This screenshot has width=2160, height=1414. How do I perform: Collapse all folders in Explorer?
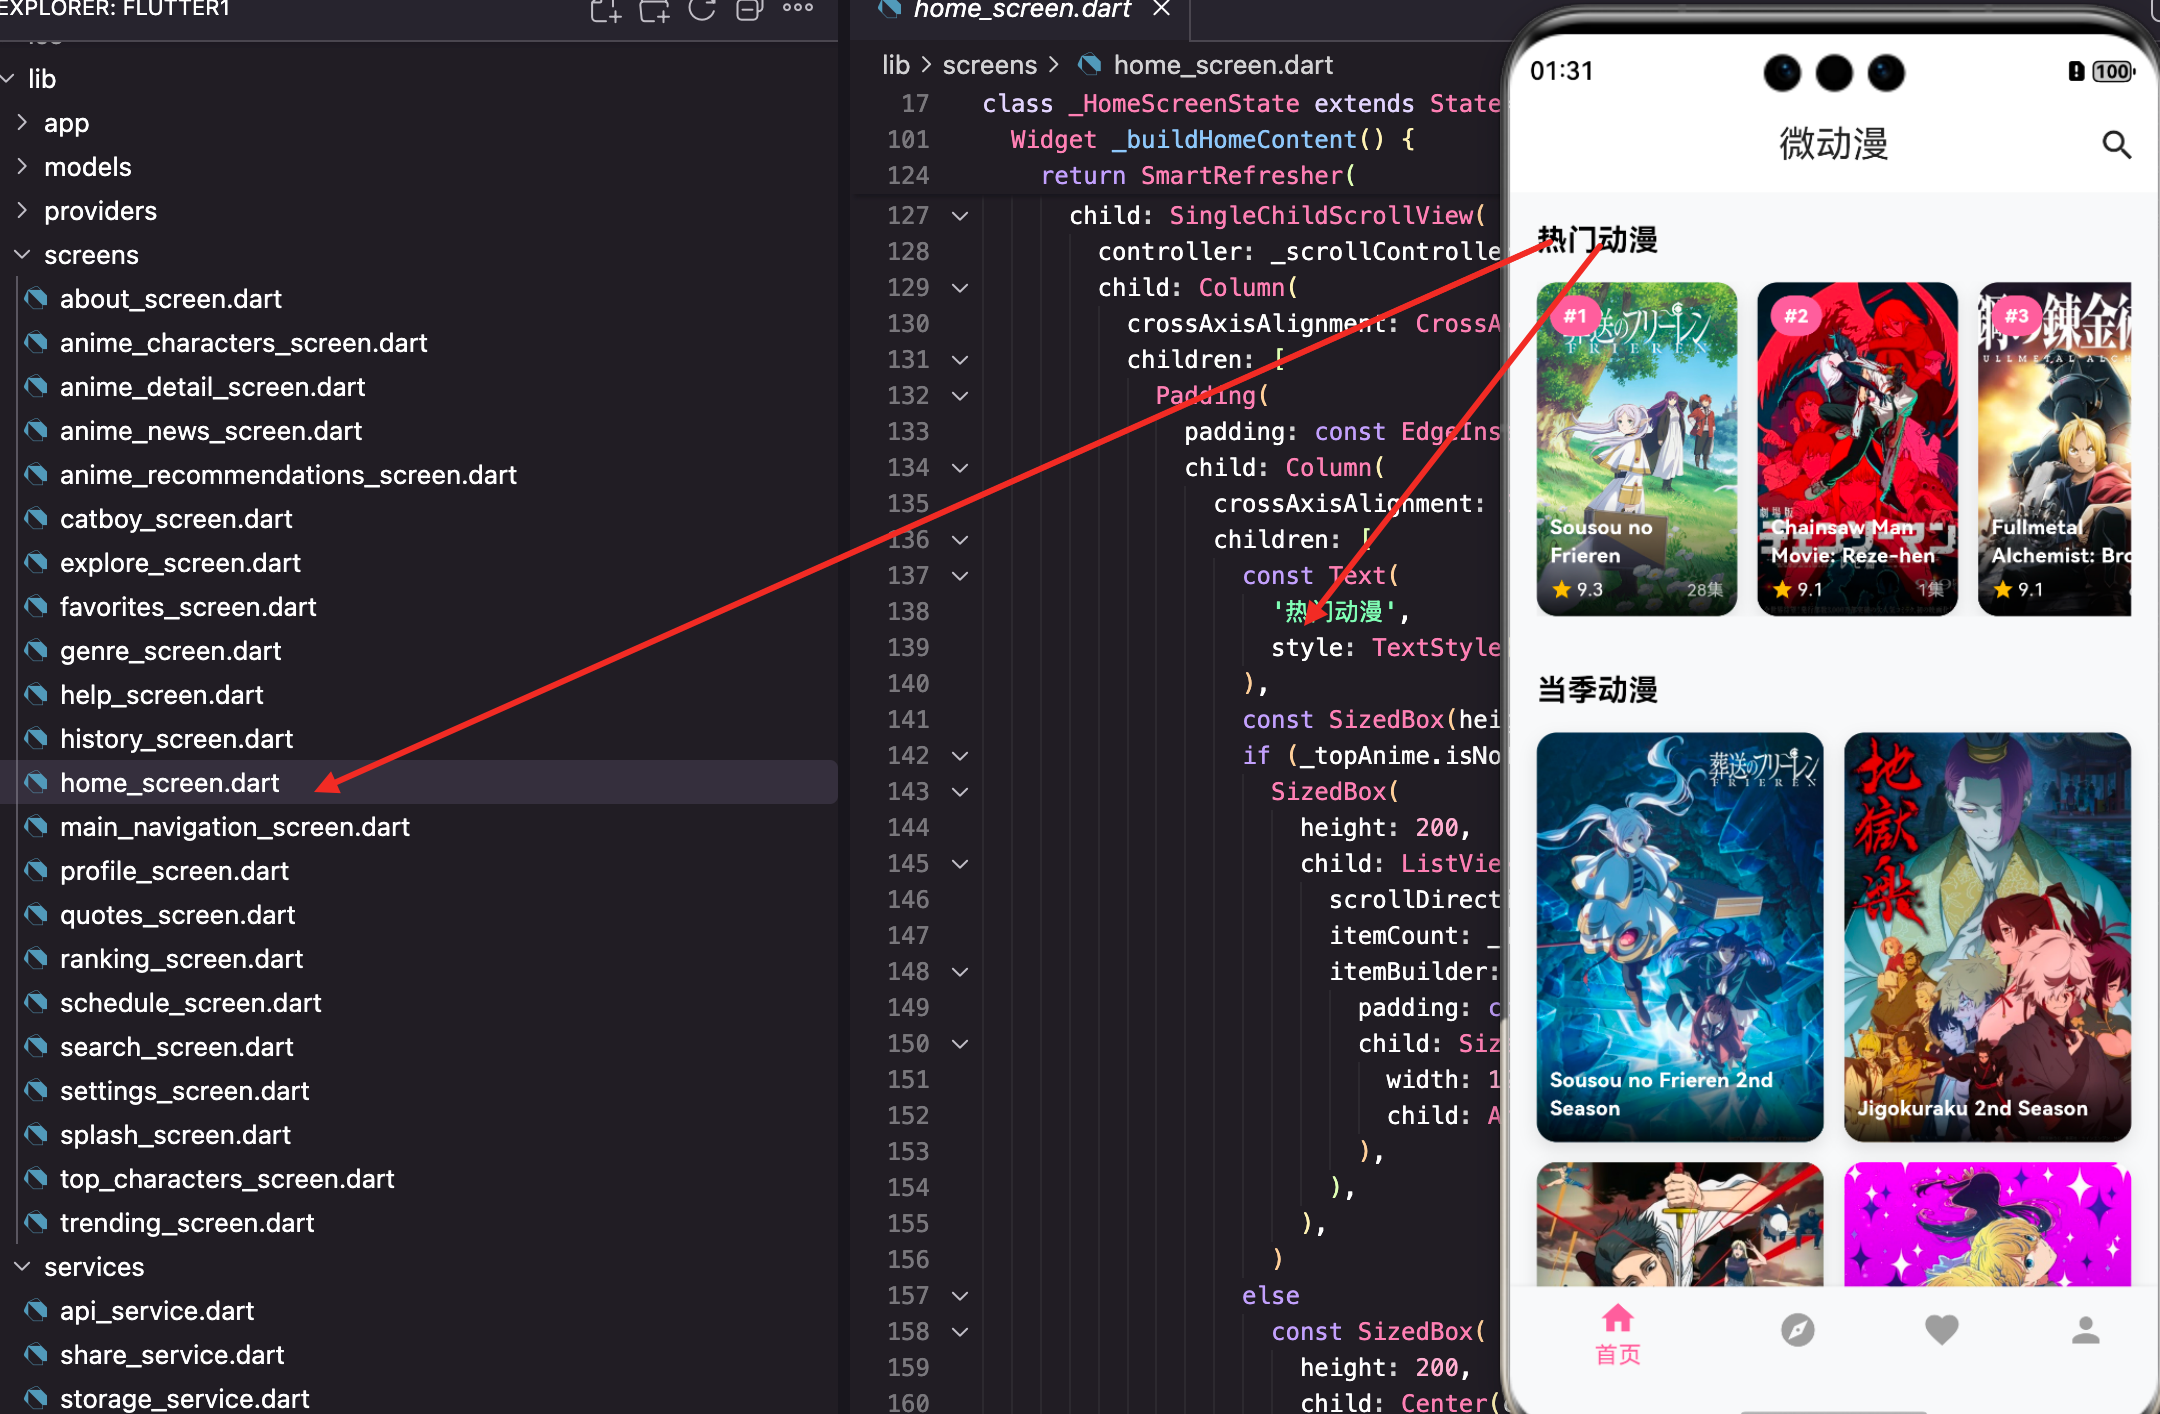749,10
